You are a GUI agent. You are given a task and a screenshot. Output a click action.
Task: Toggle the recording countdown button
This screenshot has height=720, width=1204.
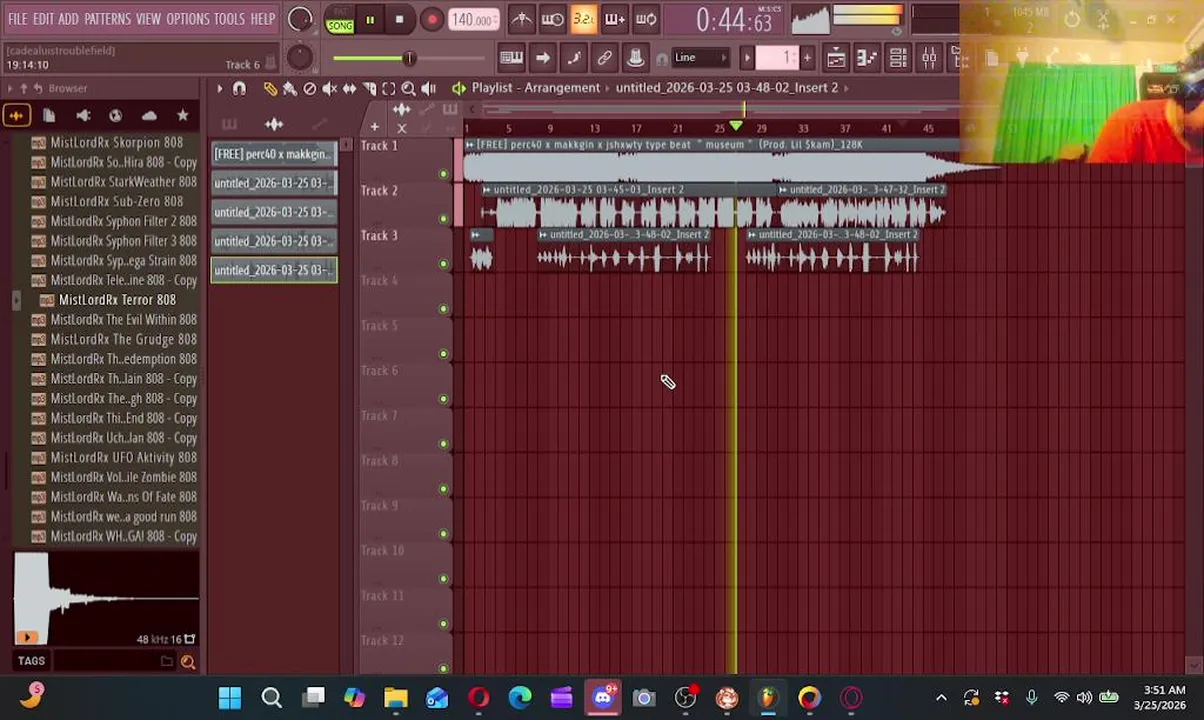click(x=583, y=19)
